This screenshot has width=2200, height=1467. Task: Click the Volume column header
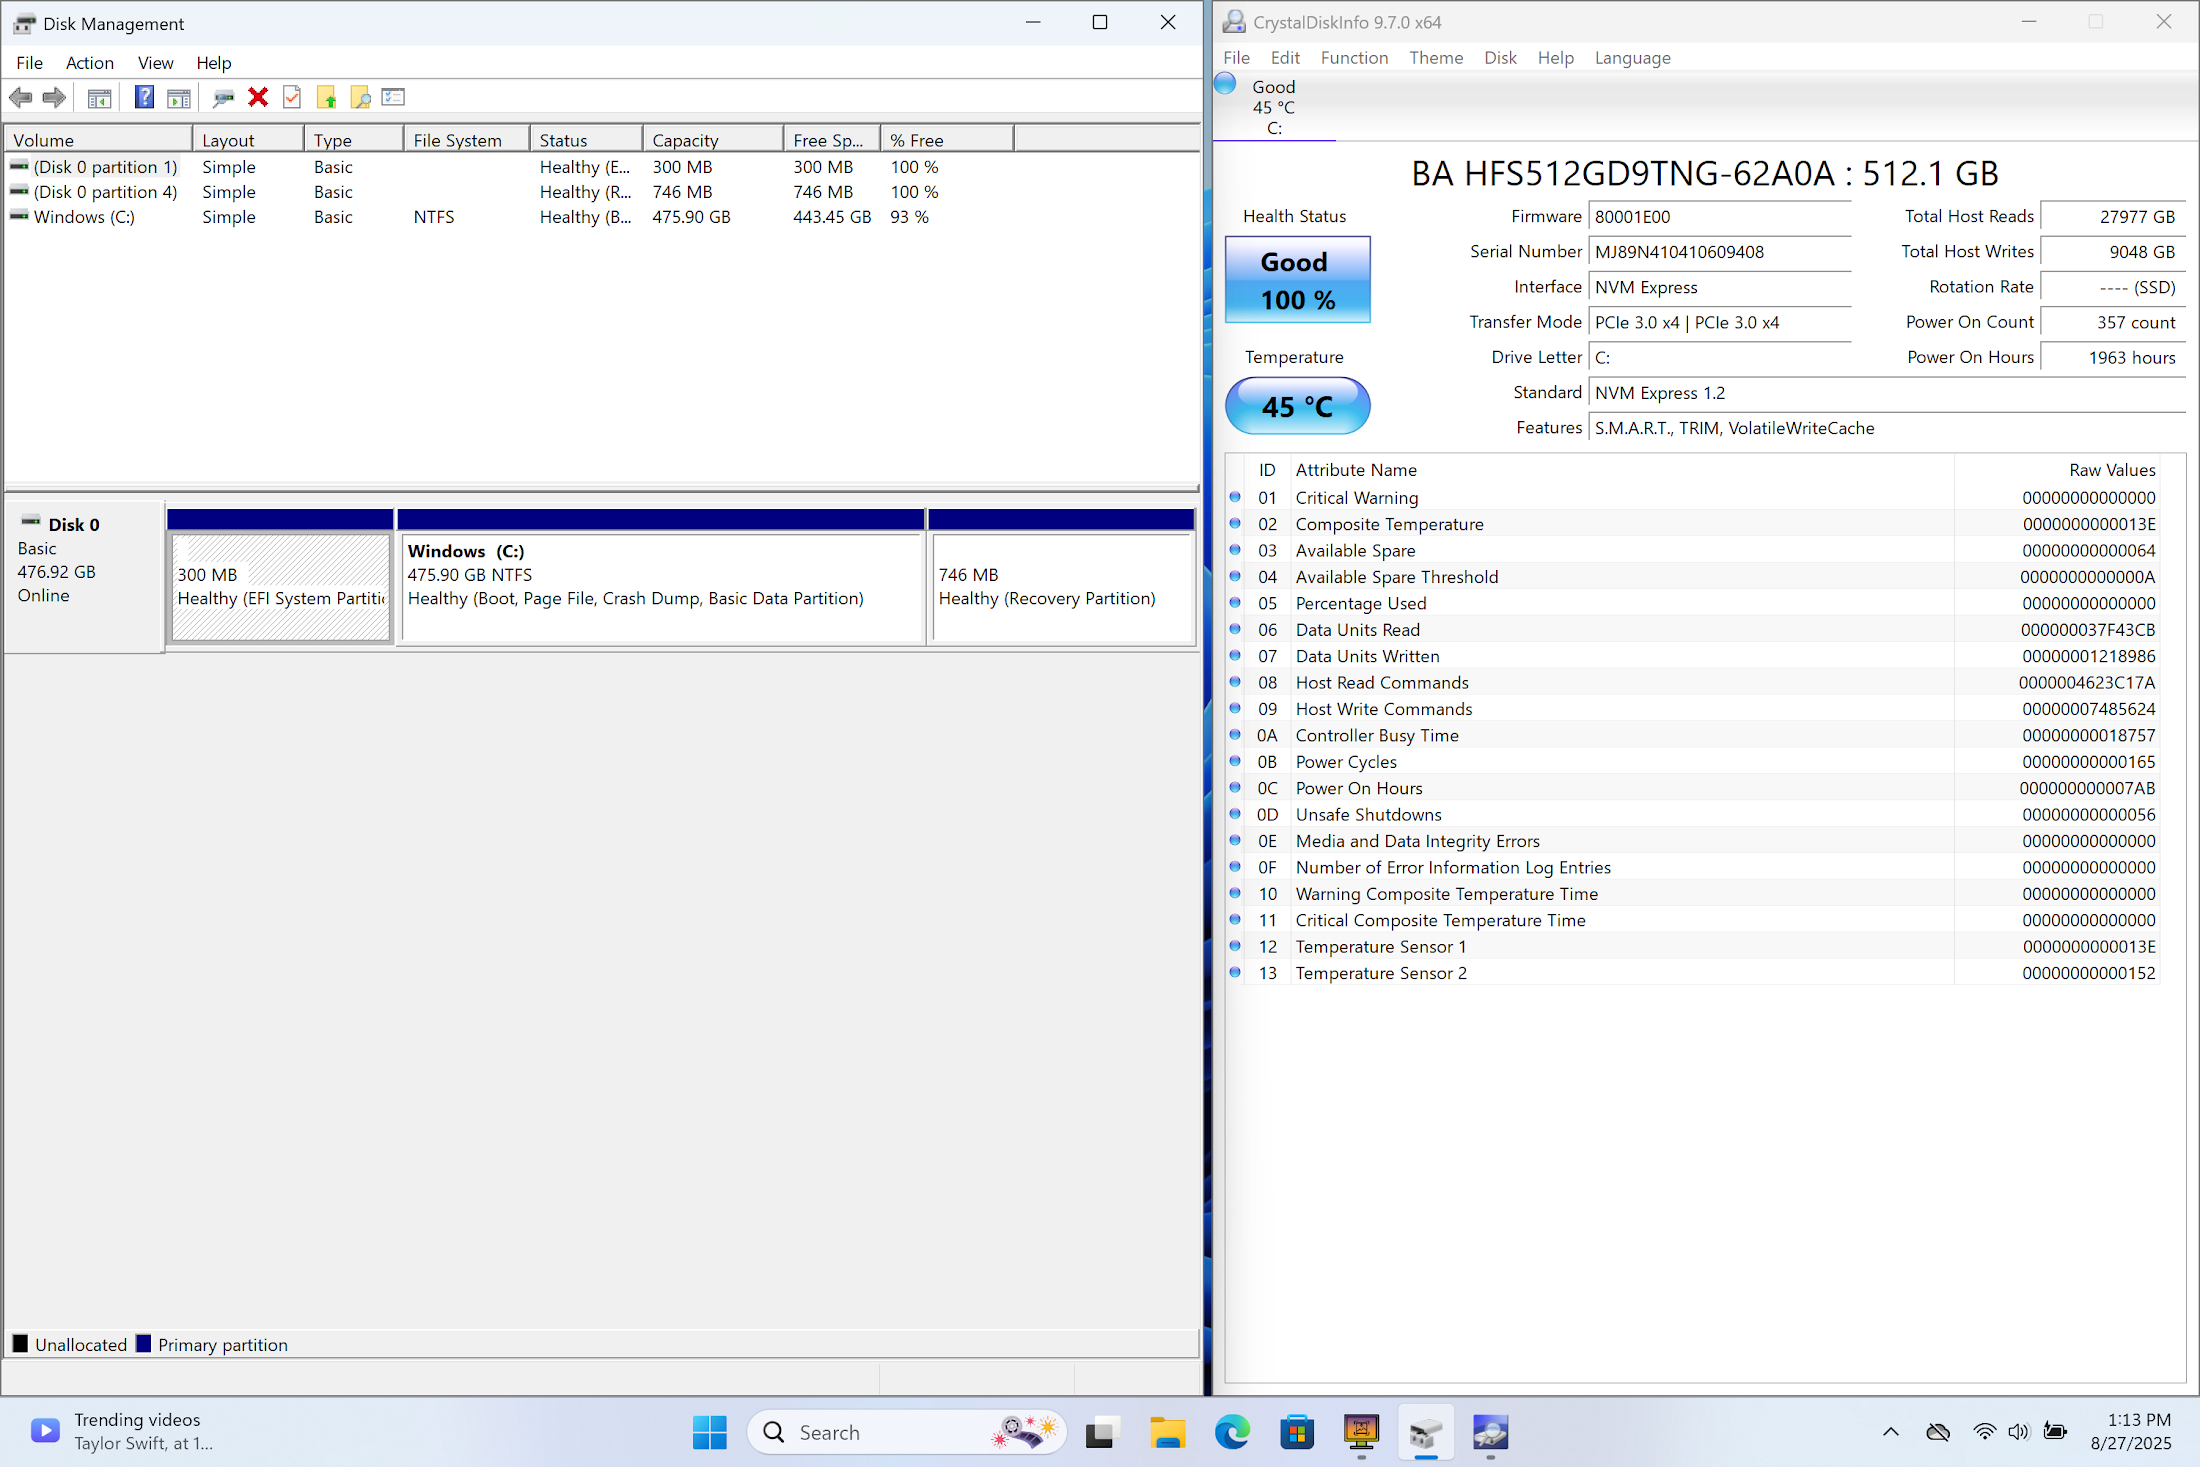click(98, 139)
